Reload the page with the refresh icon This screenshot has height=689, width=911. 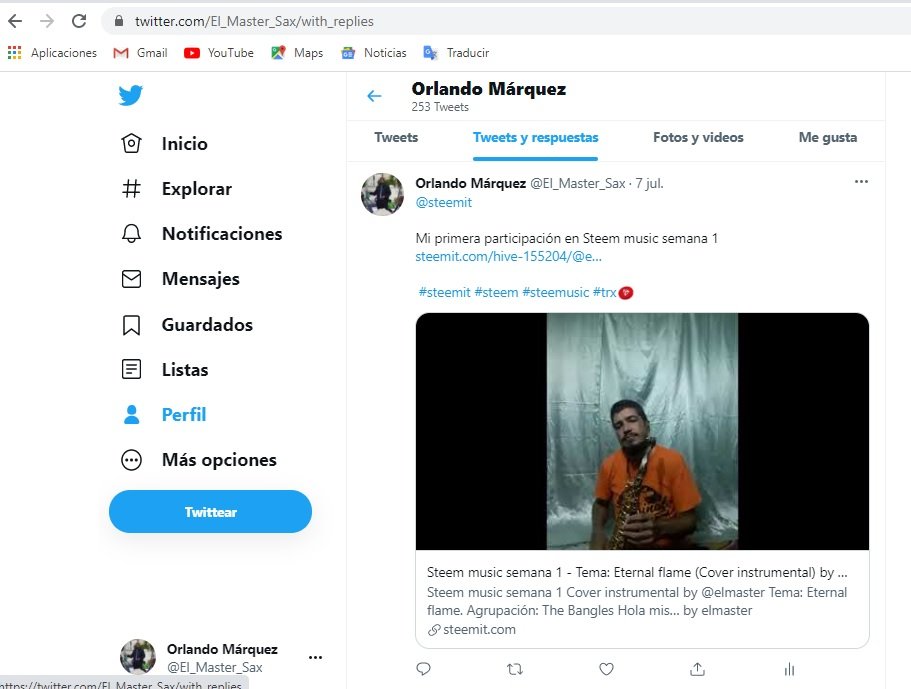coord(79,21)
